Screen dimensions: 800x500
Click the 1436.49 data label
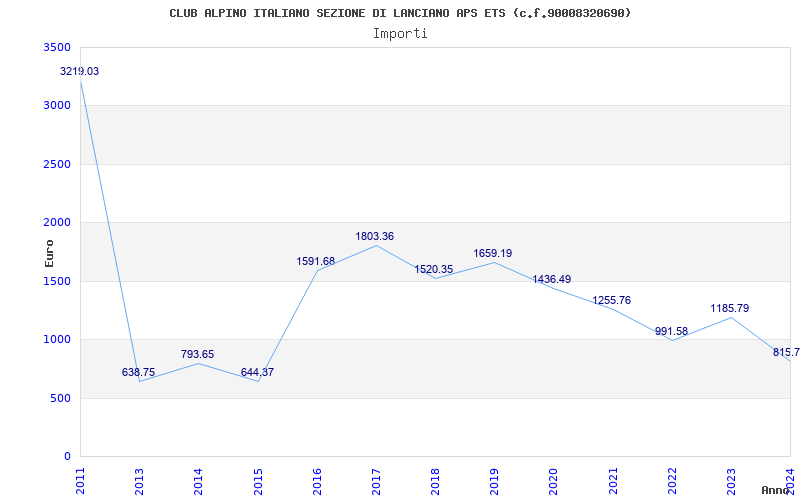click(552, 280)
